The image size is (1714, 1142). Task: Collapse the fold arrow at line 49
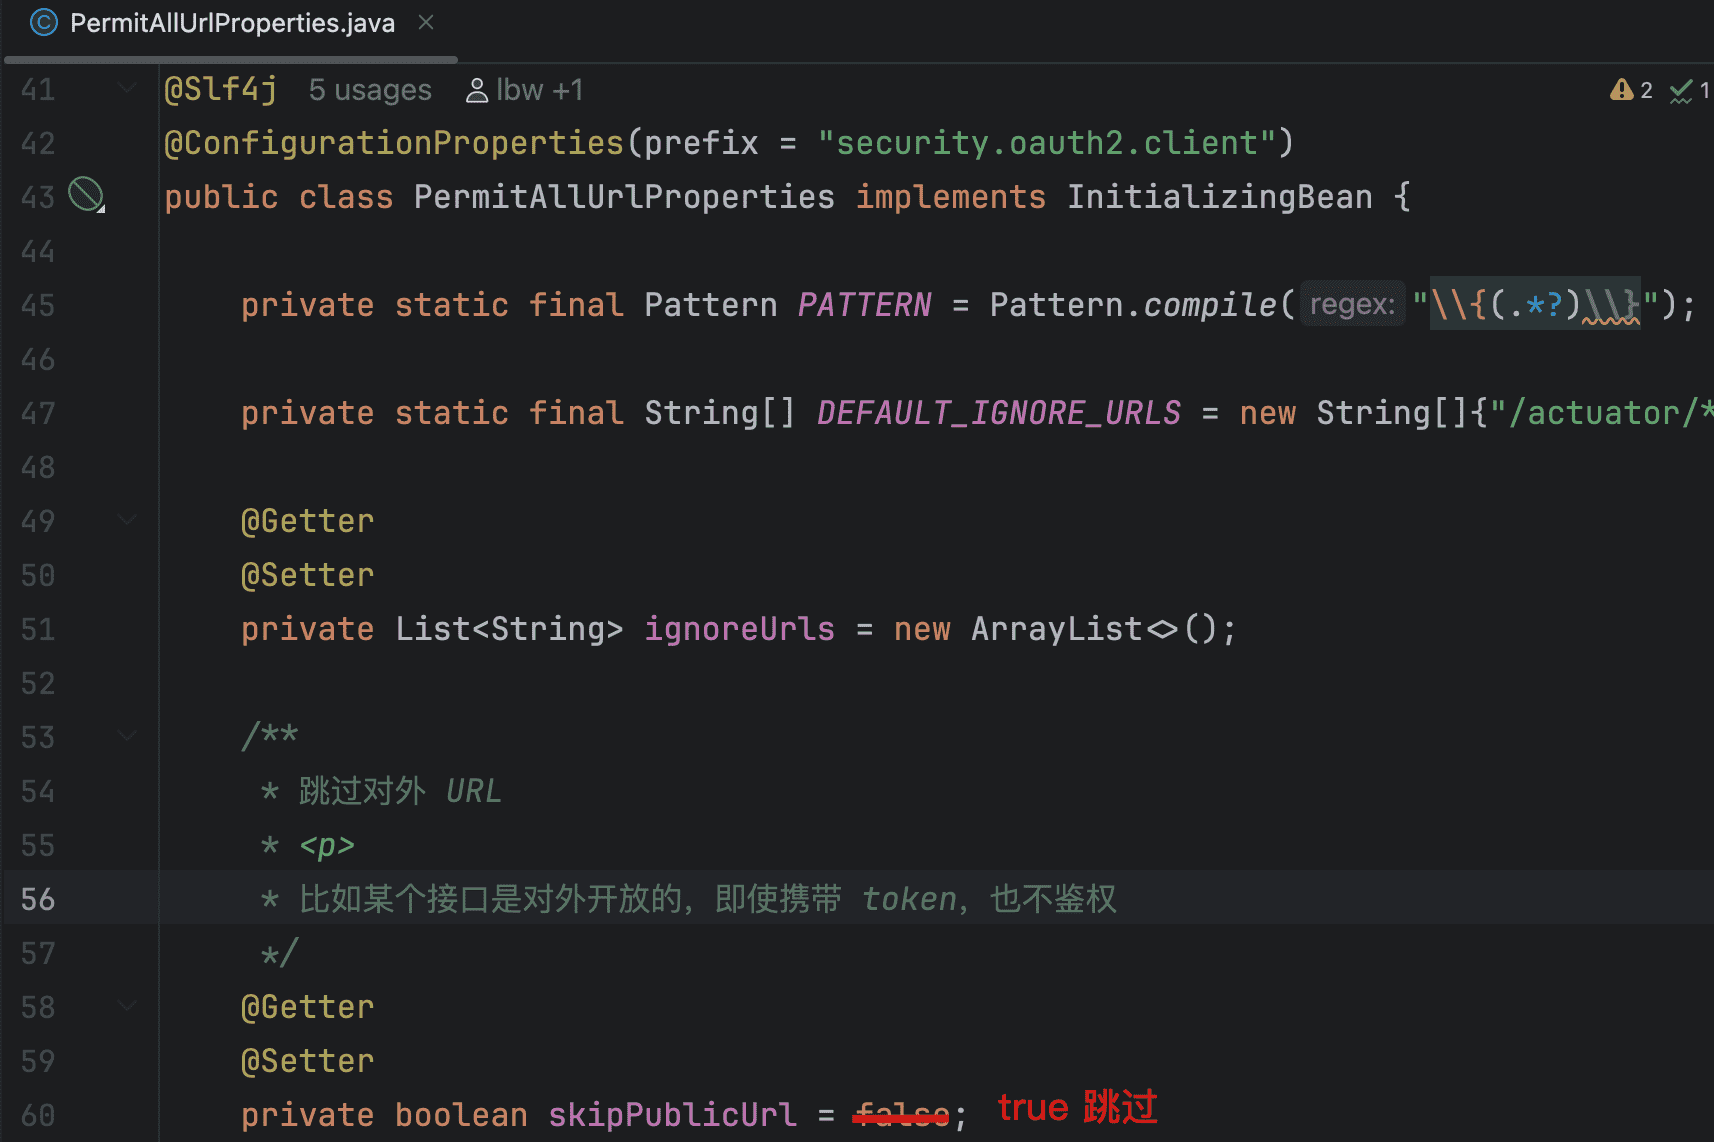127,519
